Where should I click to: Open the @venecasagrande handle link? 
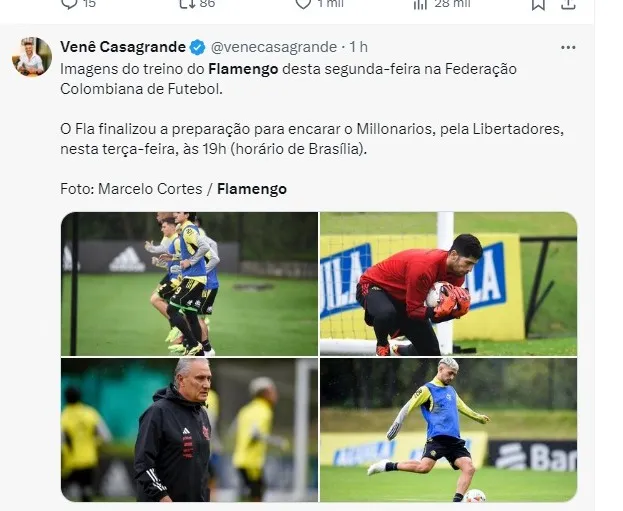pyautogui.click(x=274, y=47)
